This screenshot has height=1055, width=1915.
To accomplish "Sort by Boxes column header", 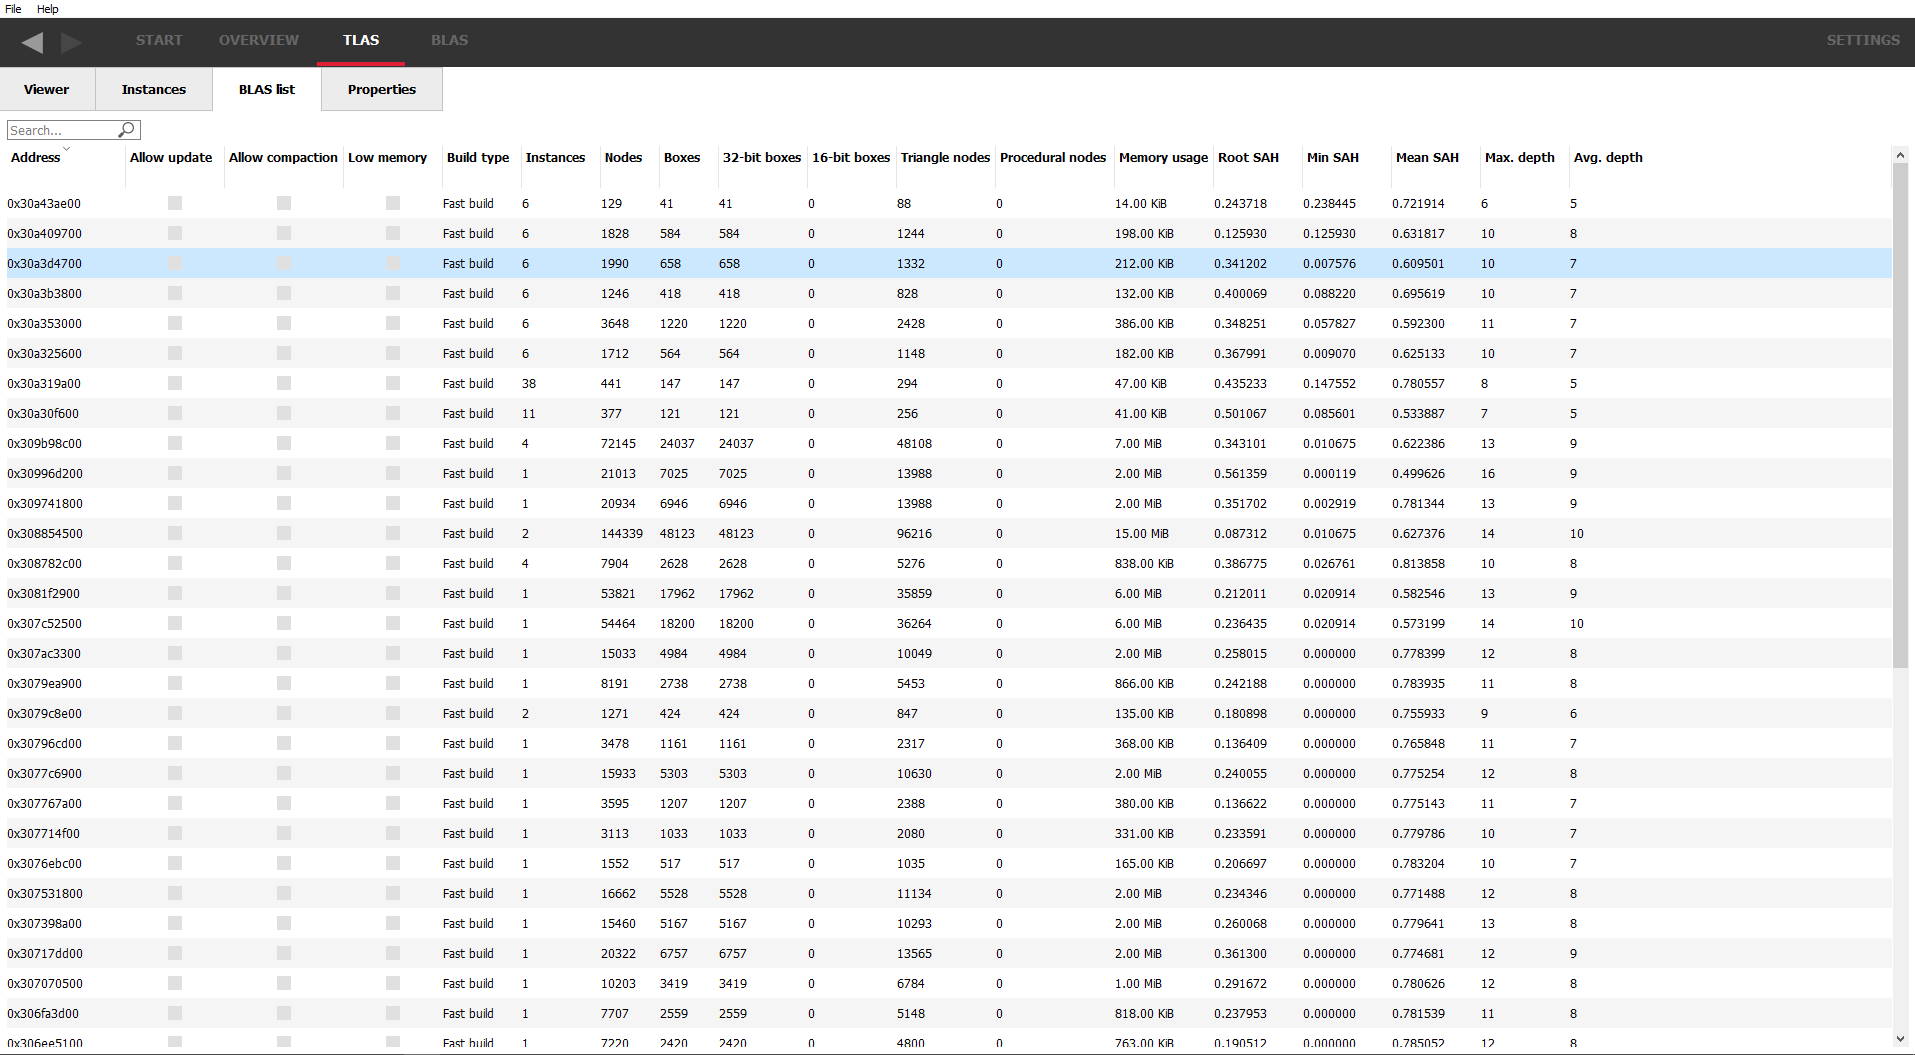I will 682,157.
